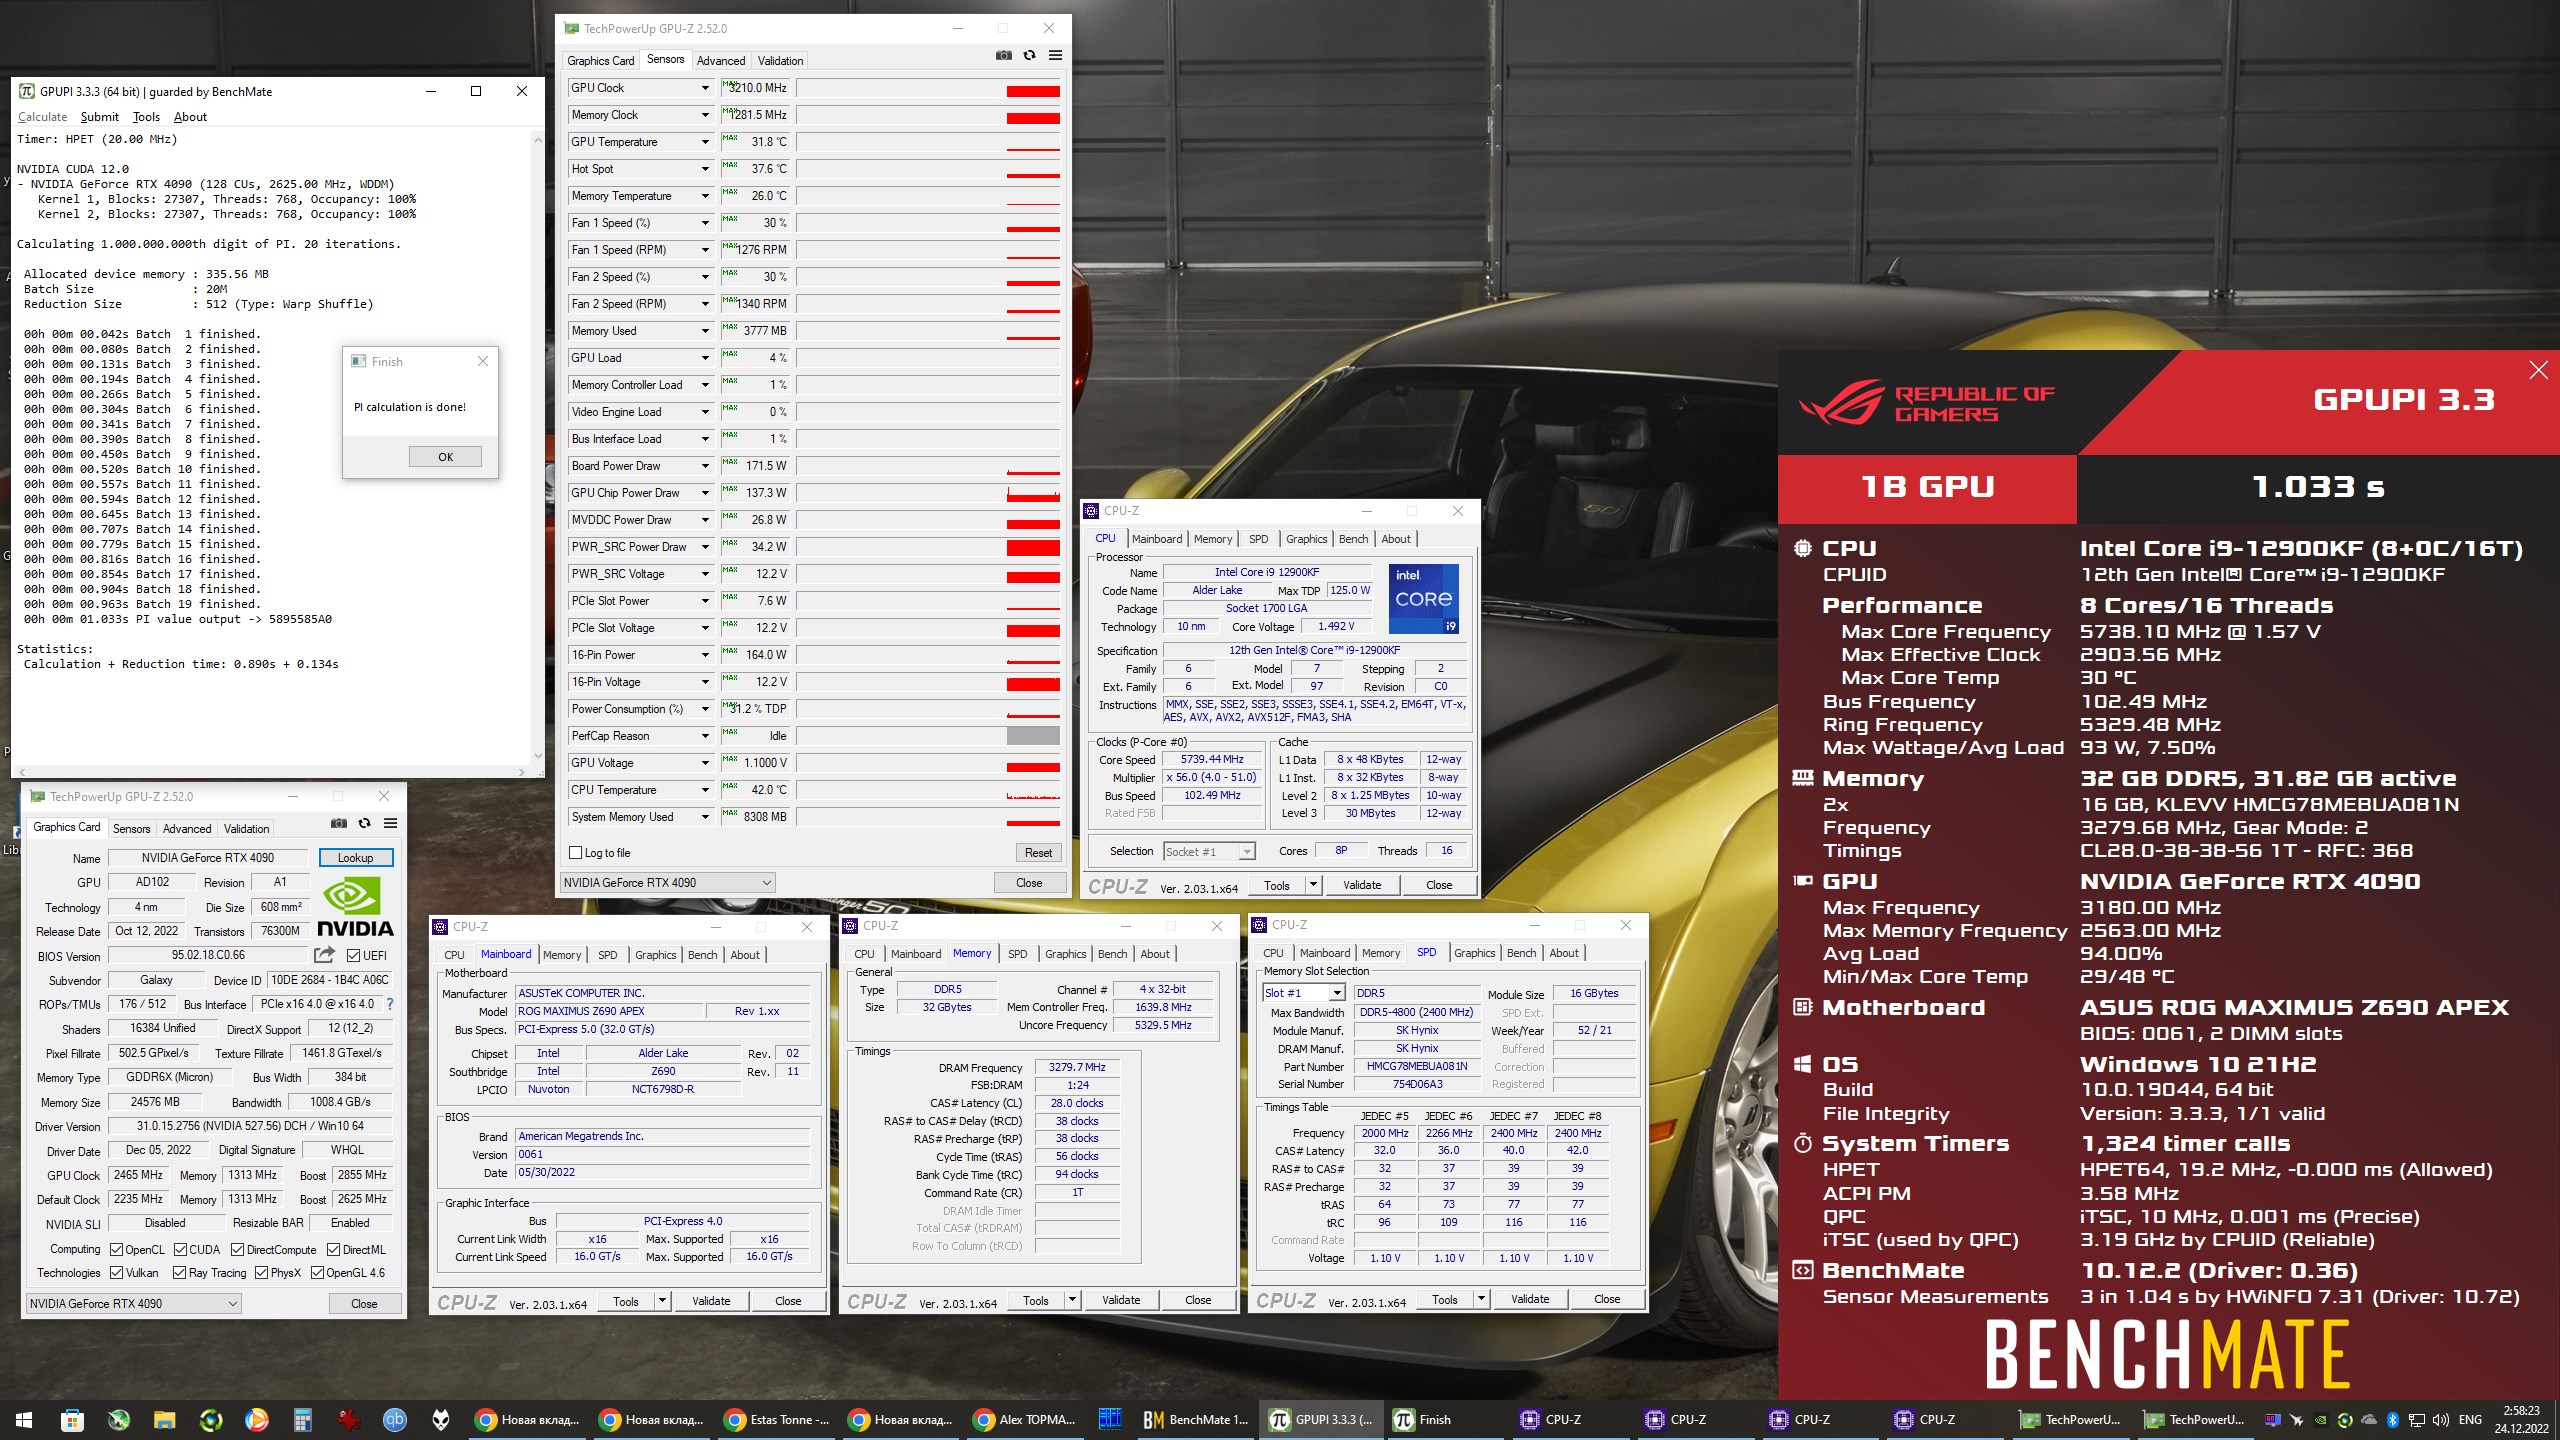2560x1440 pixels.
Task: Toggle the PhysX checkbox
Action: click(x=262, y=1273)
